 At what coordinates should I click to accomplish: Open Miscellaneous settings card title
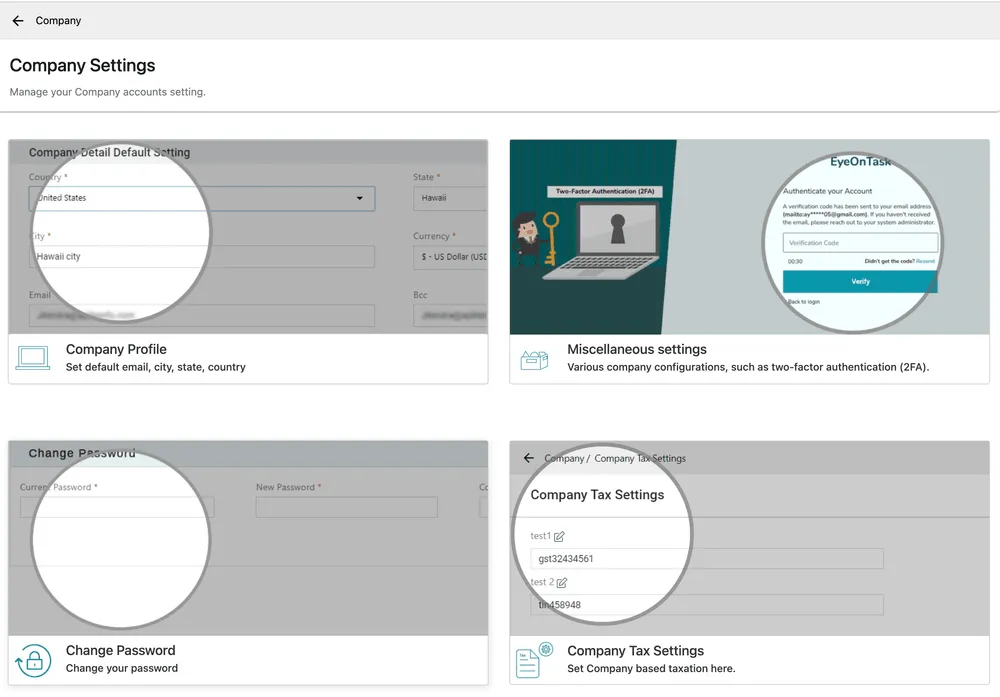636,349
